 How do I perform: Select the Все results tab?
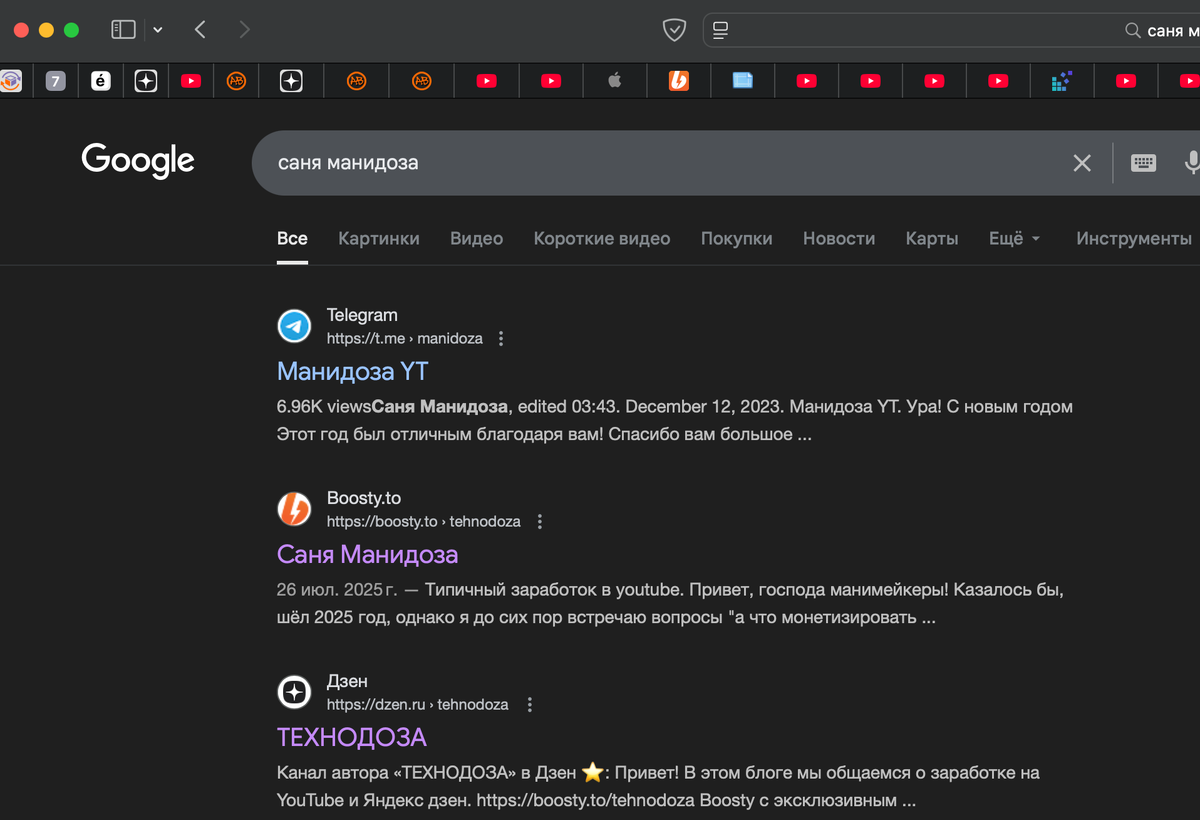(x=292, y=238)
